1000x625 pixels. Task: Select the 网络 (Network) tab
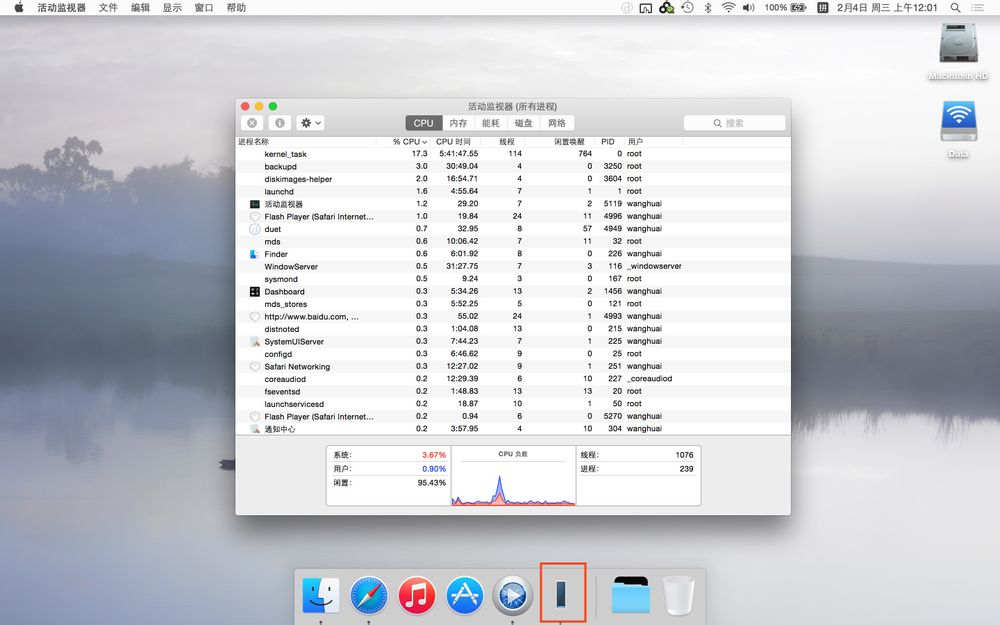557,123
